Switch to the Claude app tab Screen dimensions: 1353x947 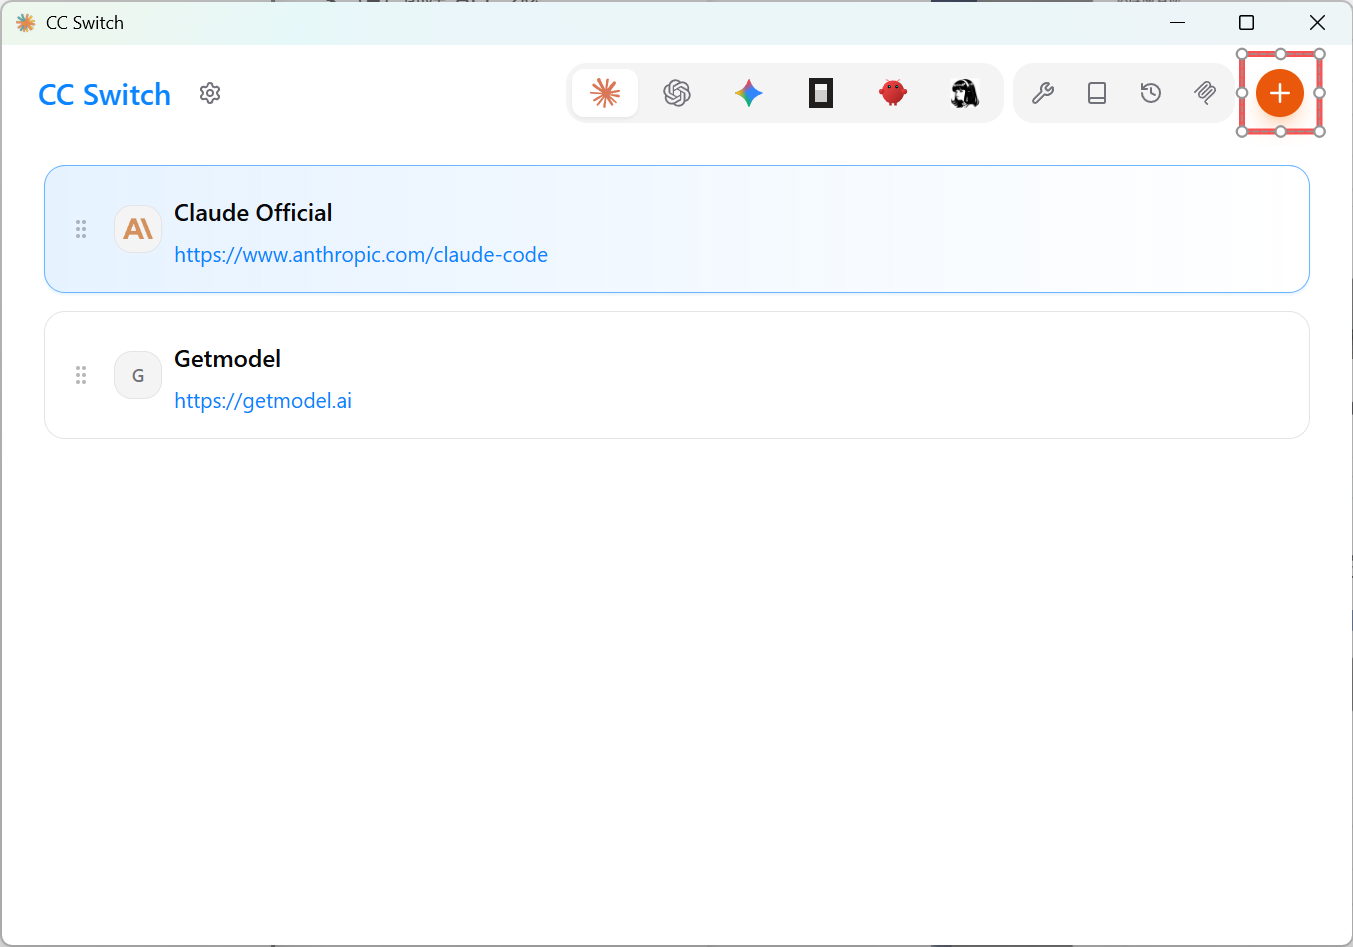click(605, 93)
